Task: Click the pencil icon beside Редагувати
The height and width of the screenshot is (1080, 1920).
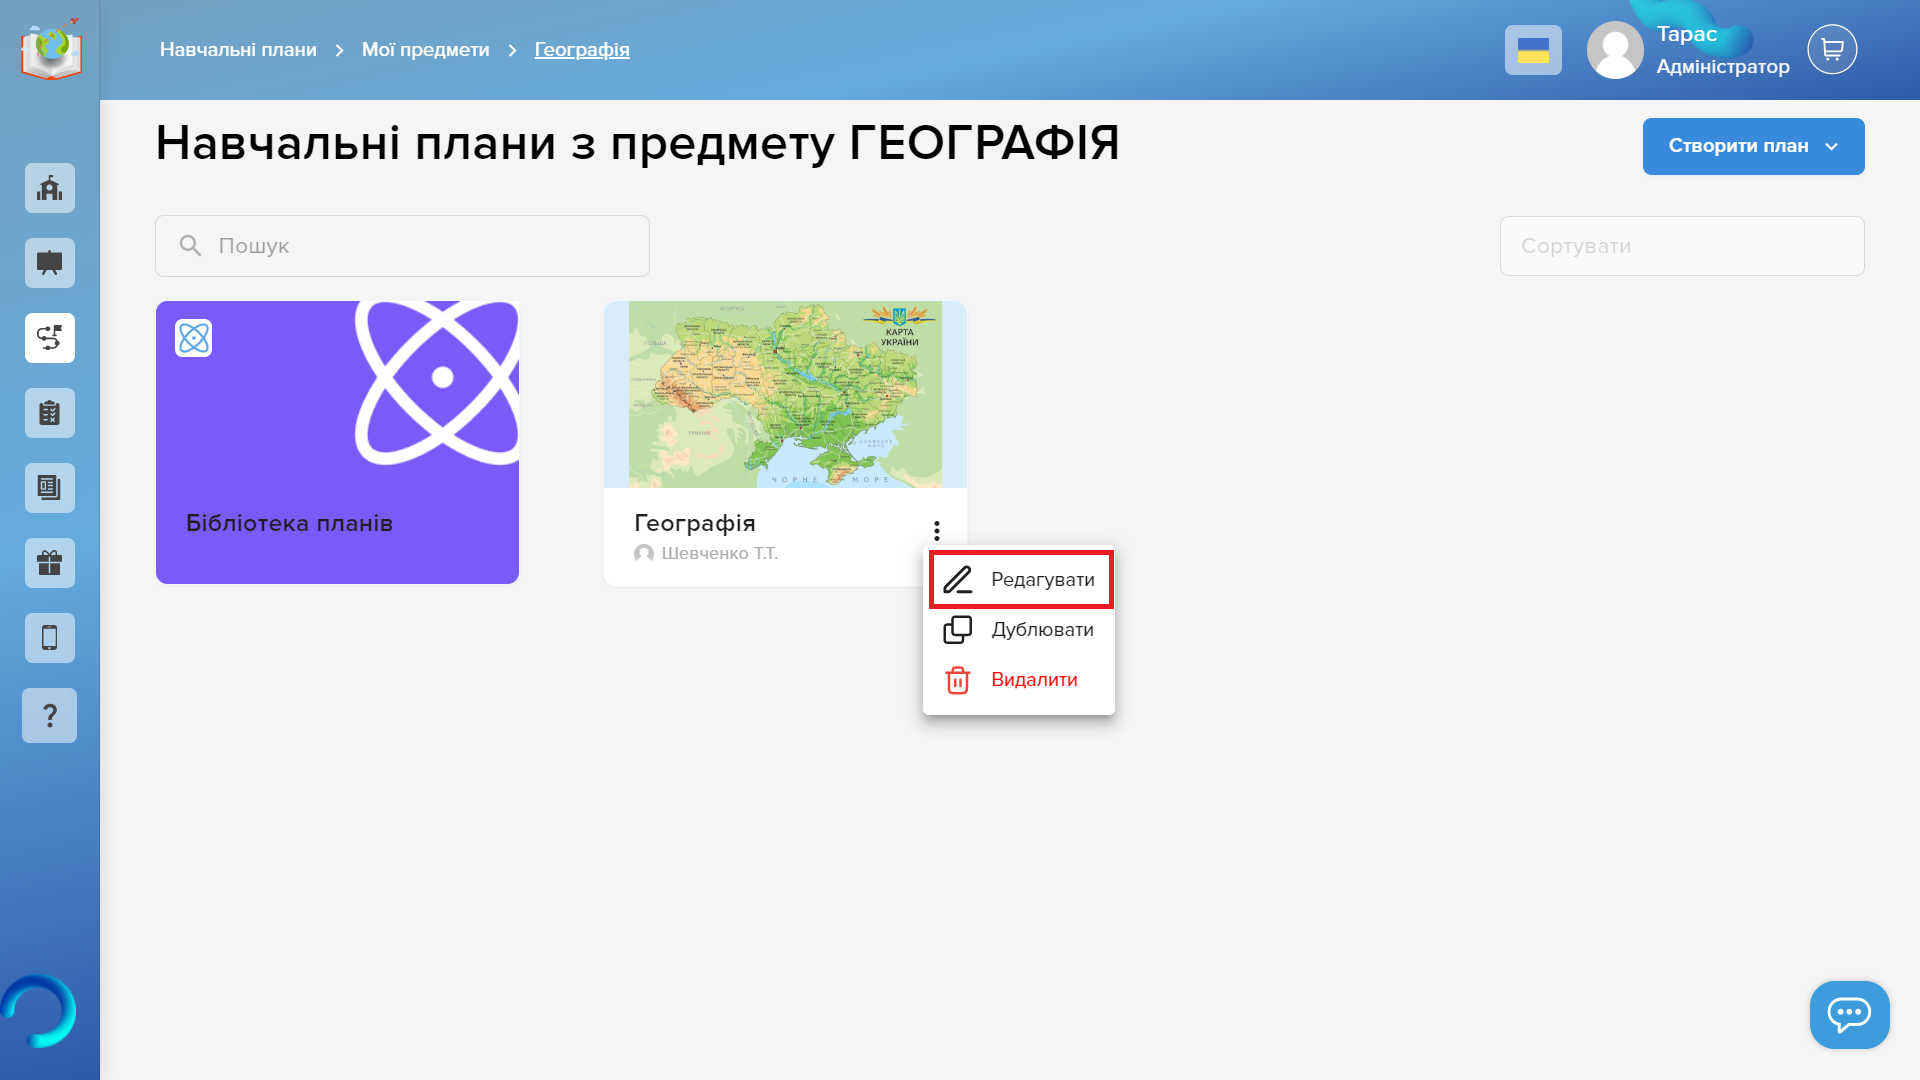Action: [958, 580]
